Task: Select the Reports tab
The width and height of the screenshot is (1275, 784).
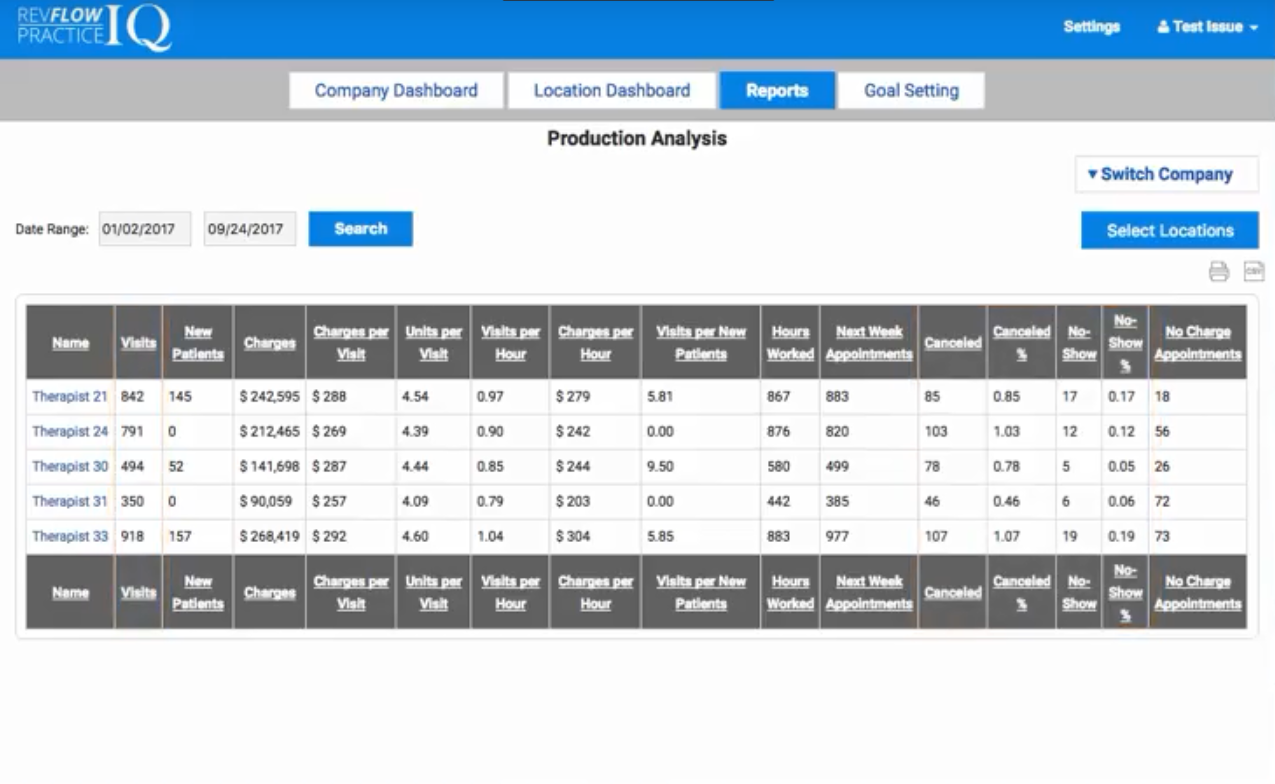Action: pyautogui.click(x=777, y=91)
